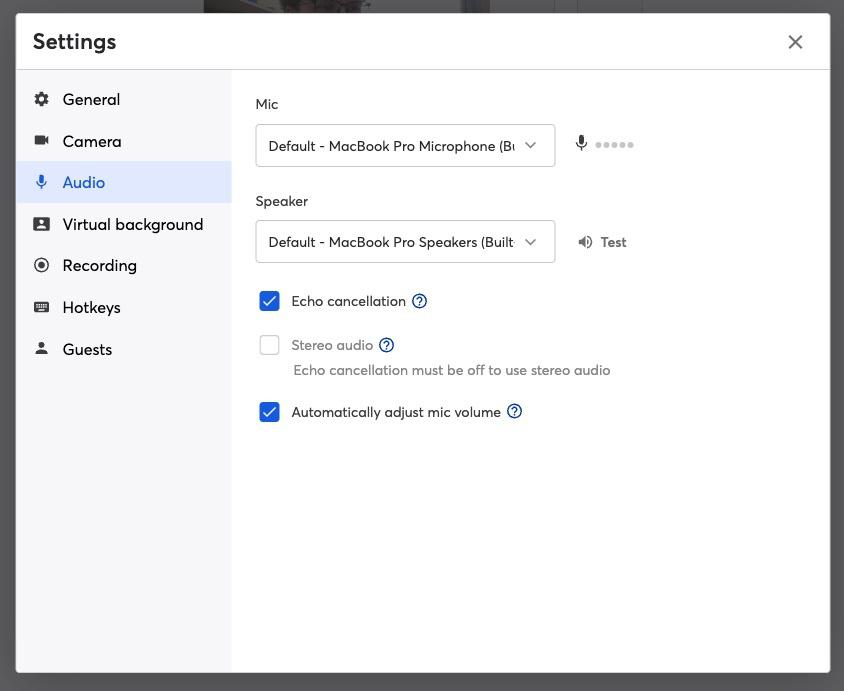The image size is (844, 691).
Task: Click the chevron arrow on the Mic selector
Action: click(x=531, y=146)
